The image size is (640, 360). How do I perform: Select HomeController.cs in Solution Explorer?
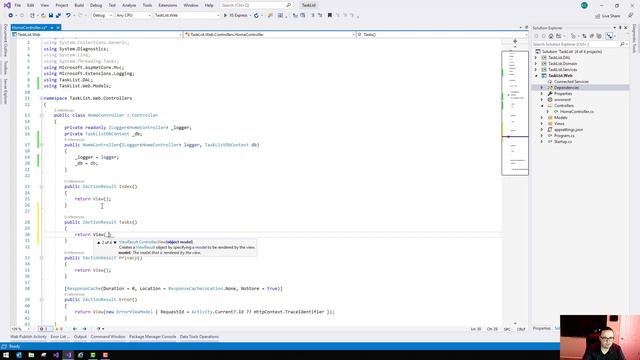576,111
